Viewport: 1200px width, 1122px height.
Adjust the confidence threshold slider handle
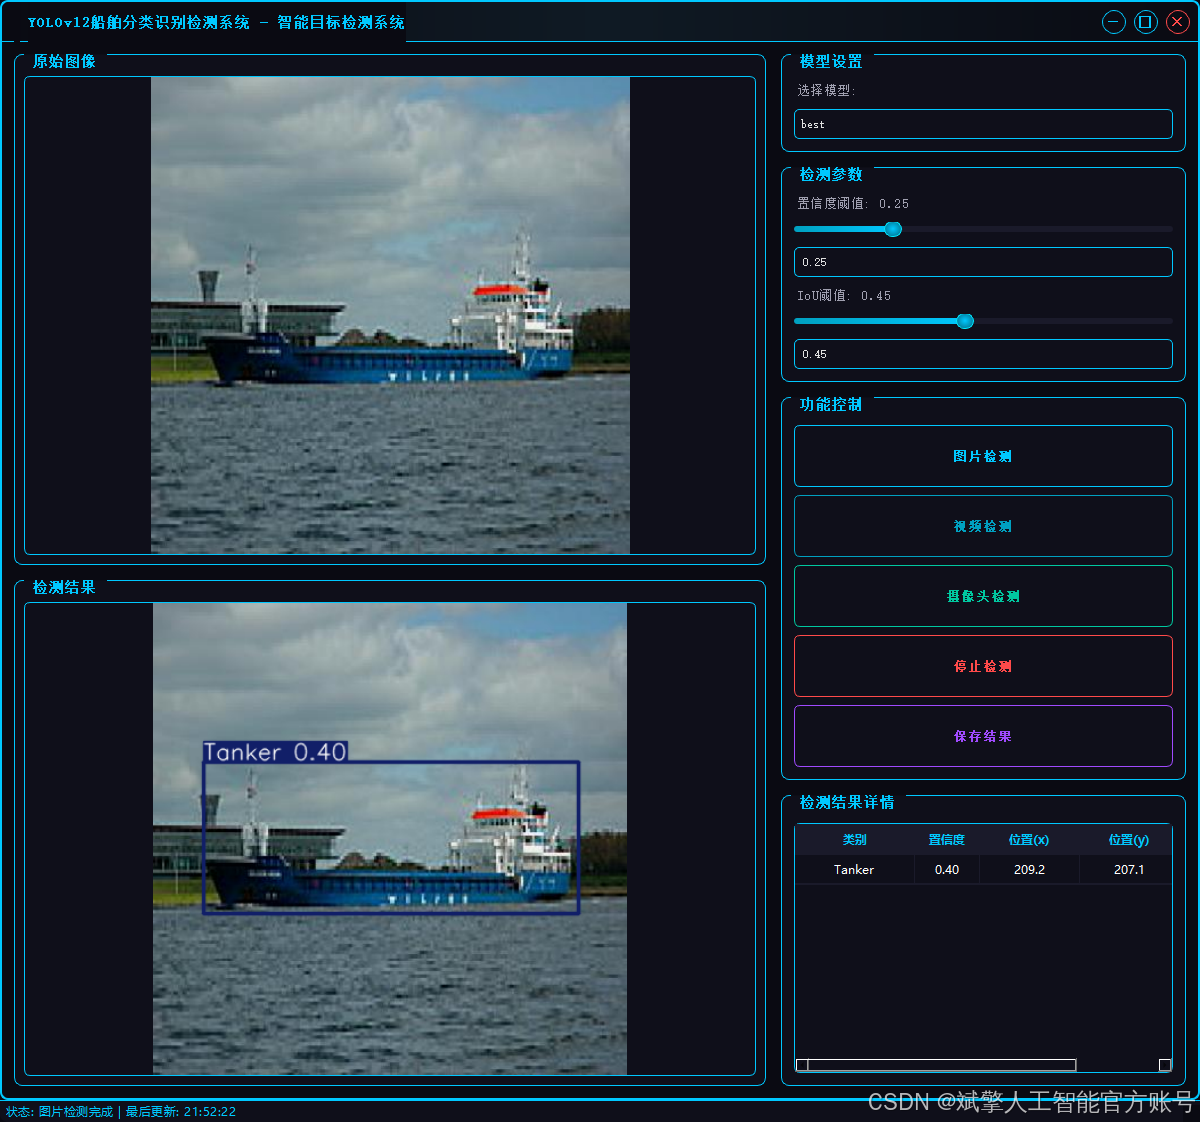click(893, 229)
